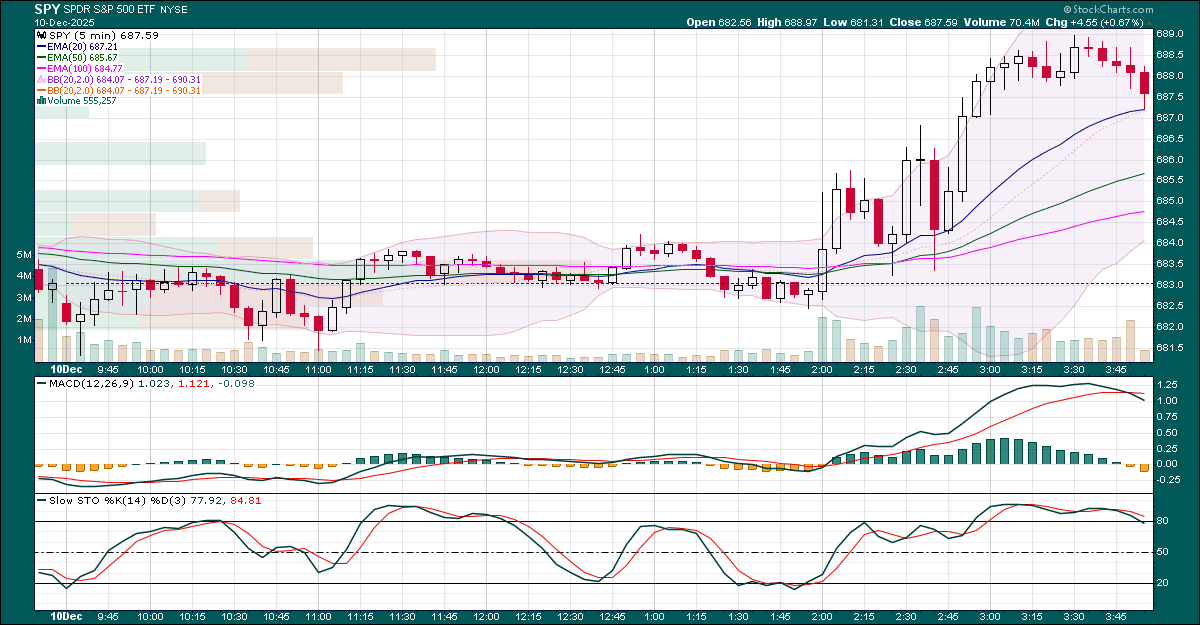Click 2:30 on the price chart time axis
1200x625 pixels.
point(906,370)
